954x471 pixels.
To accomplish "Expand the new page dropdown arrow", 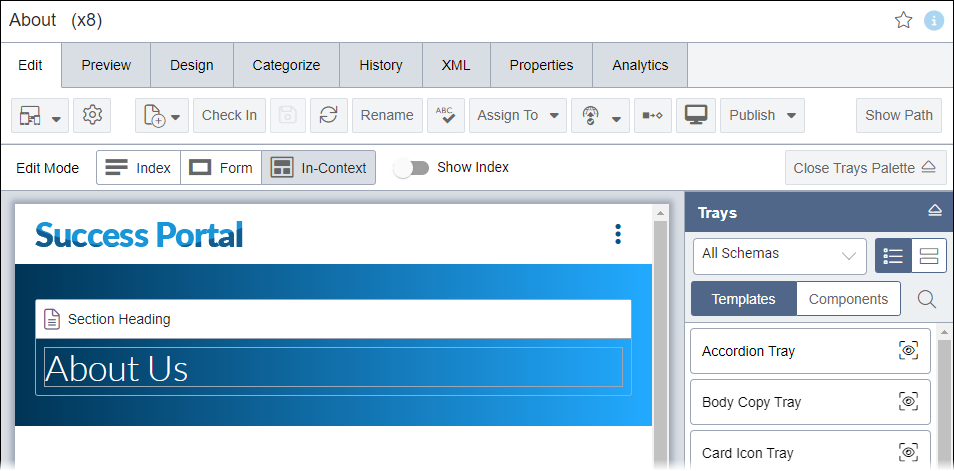I will click(176, 117).
